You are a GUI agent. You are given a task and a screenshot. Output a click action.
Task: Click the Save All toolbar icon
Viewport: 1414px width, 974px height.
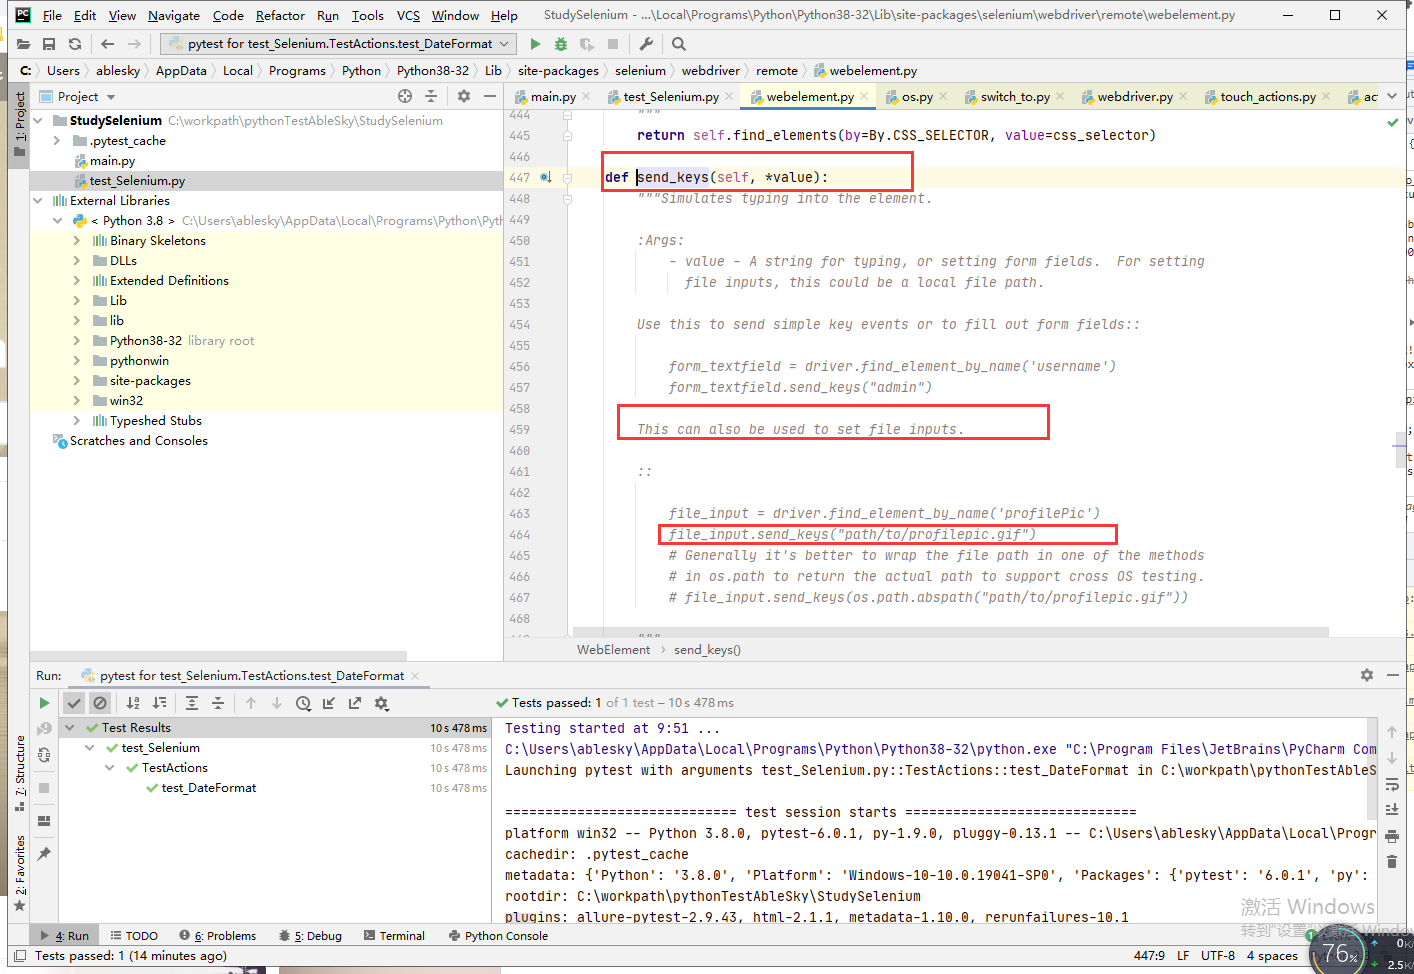point(49,44)
